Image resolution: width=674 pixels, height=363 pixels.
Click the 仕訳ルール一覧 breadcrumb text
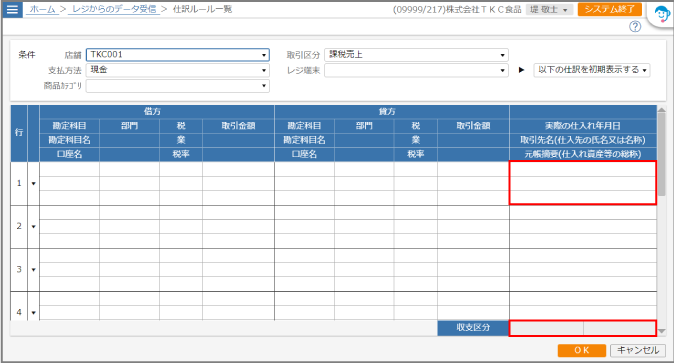tap(202, 9)
